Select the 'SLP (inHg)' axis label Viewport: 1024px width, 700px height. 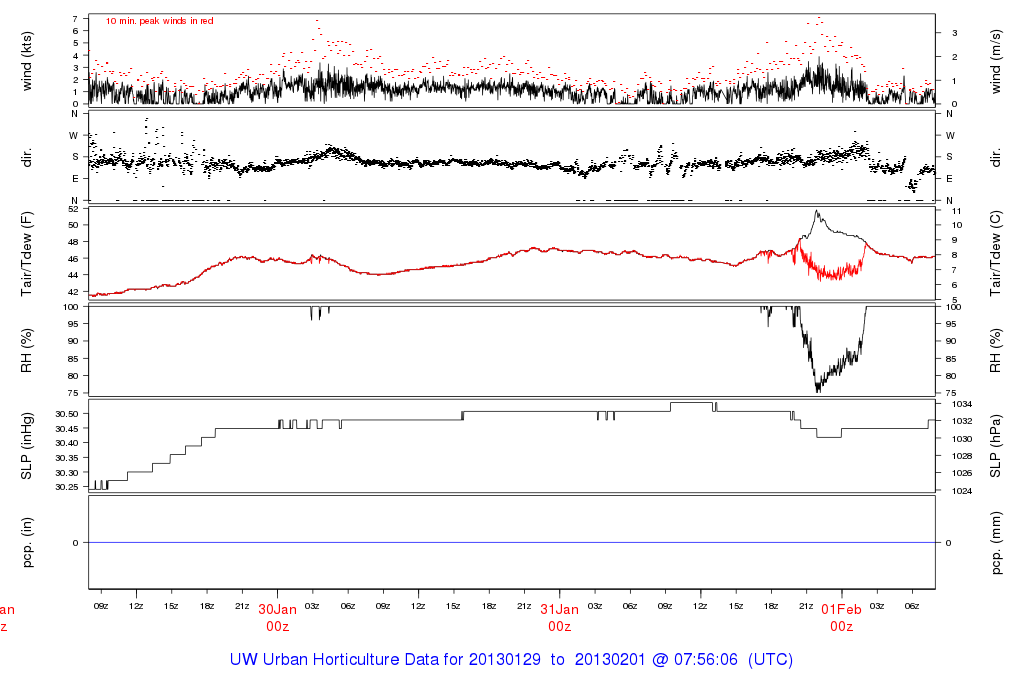pos(27,446)
